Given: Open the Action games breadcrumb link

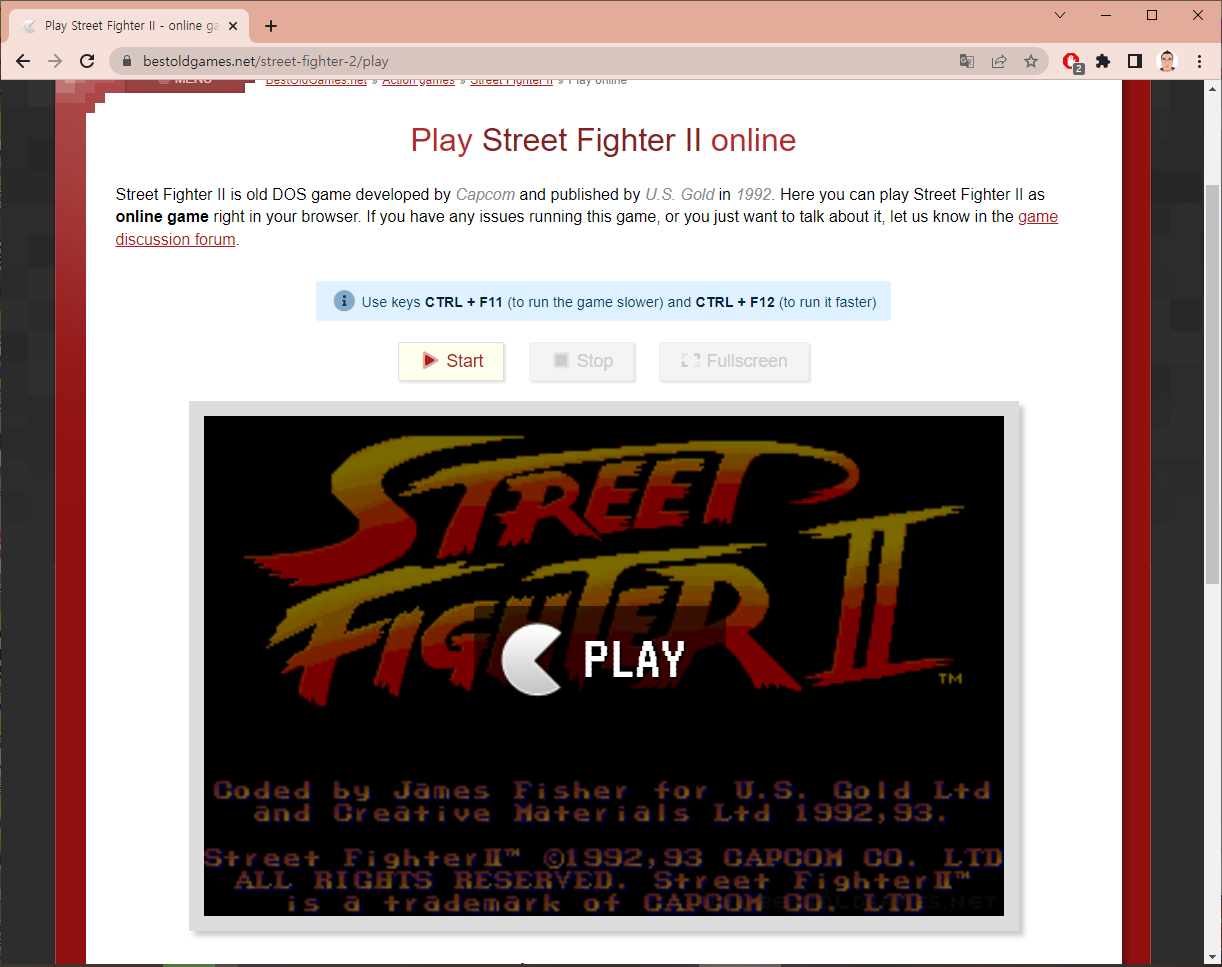Looking at the screenshot, I should point(418,81).
